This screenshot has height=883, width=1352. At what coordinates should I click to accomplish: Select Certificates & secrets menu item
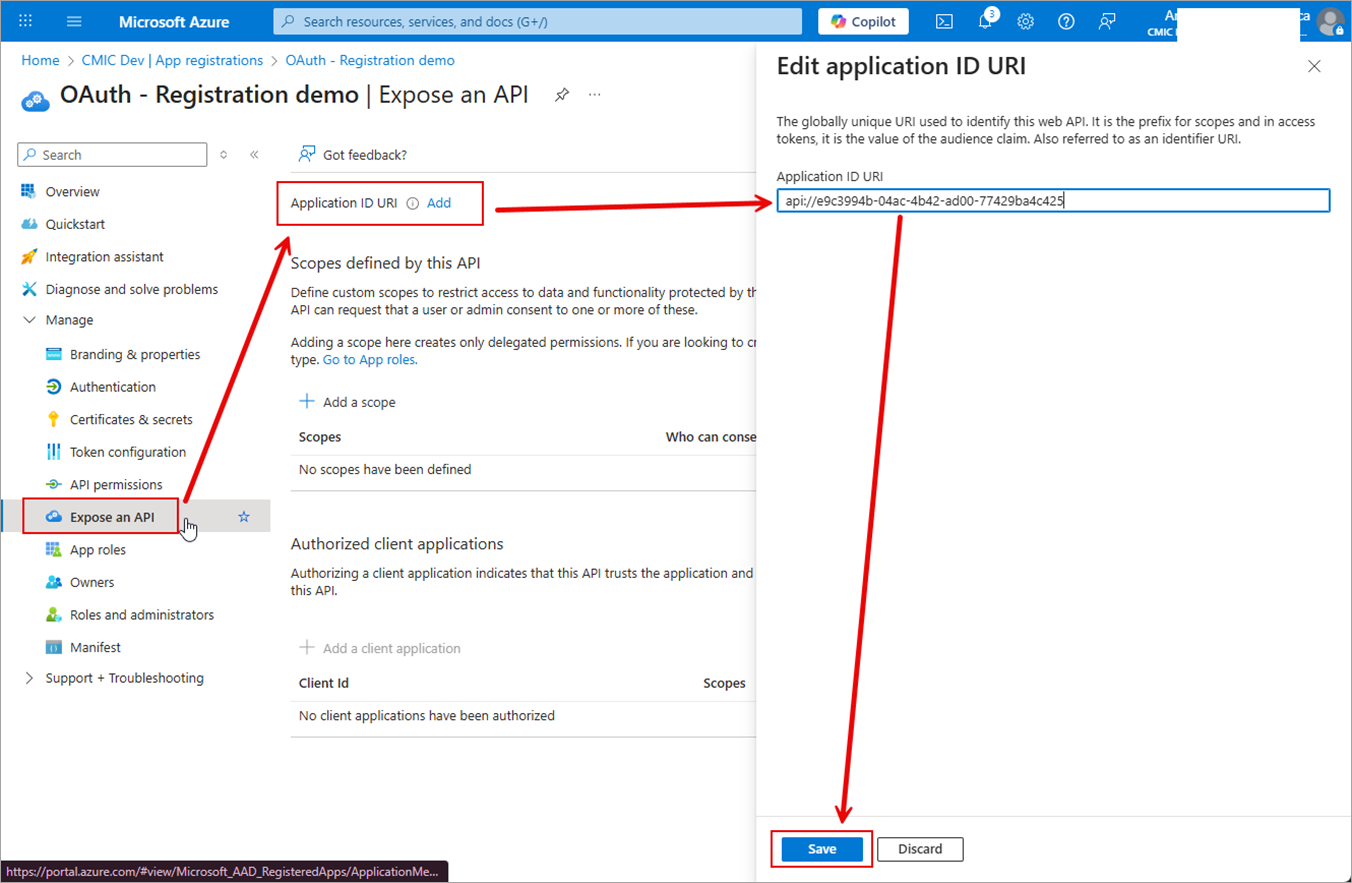(128, 419)
